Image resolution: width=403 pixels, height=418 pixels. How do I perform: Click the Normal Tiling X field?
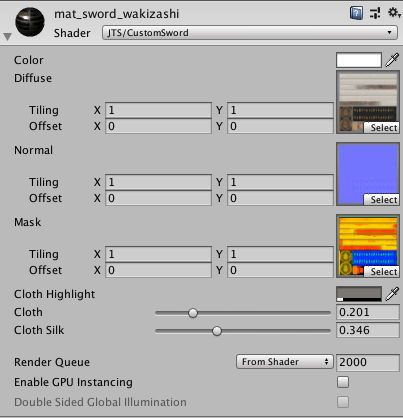(x=158, y=182)
